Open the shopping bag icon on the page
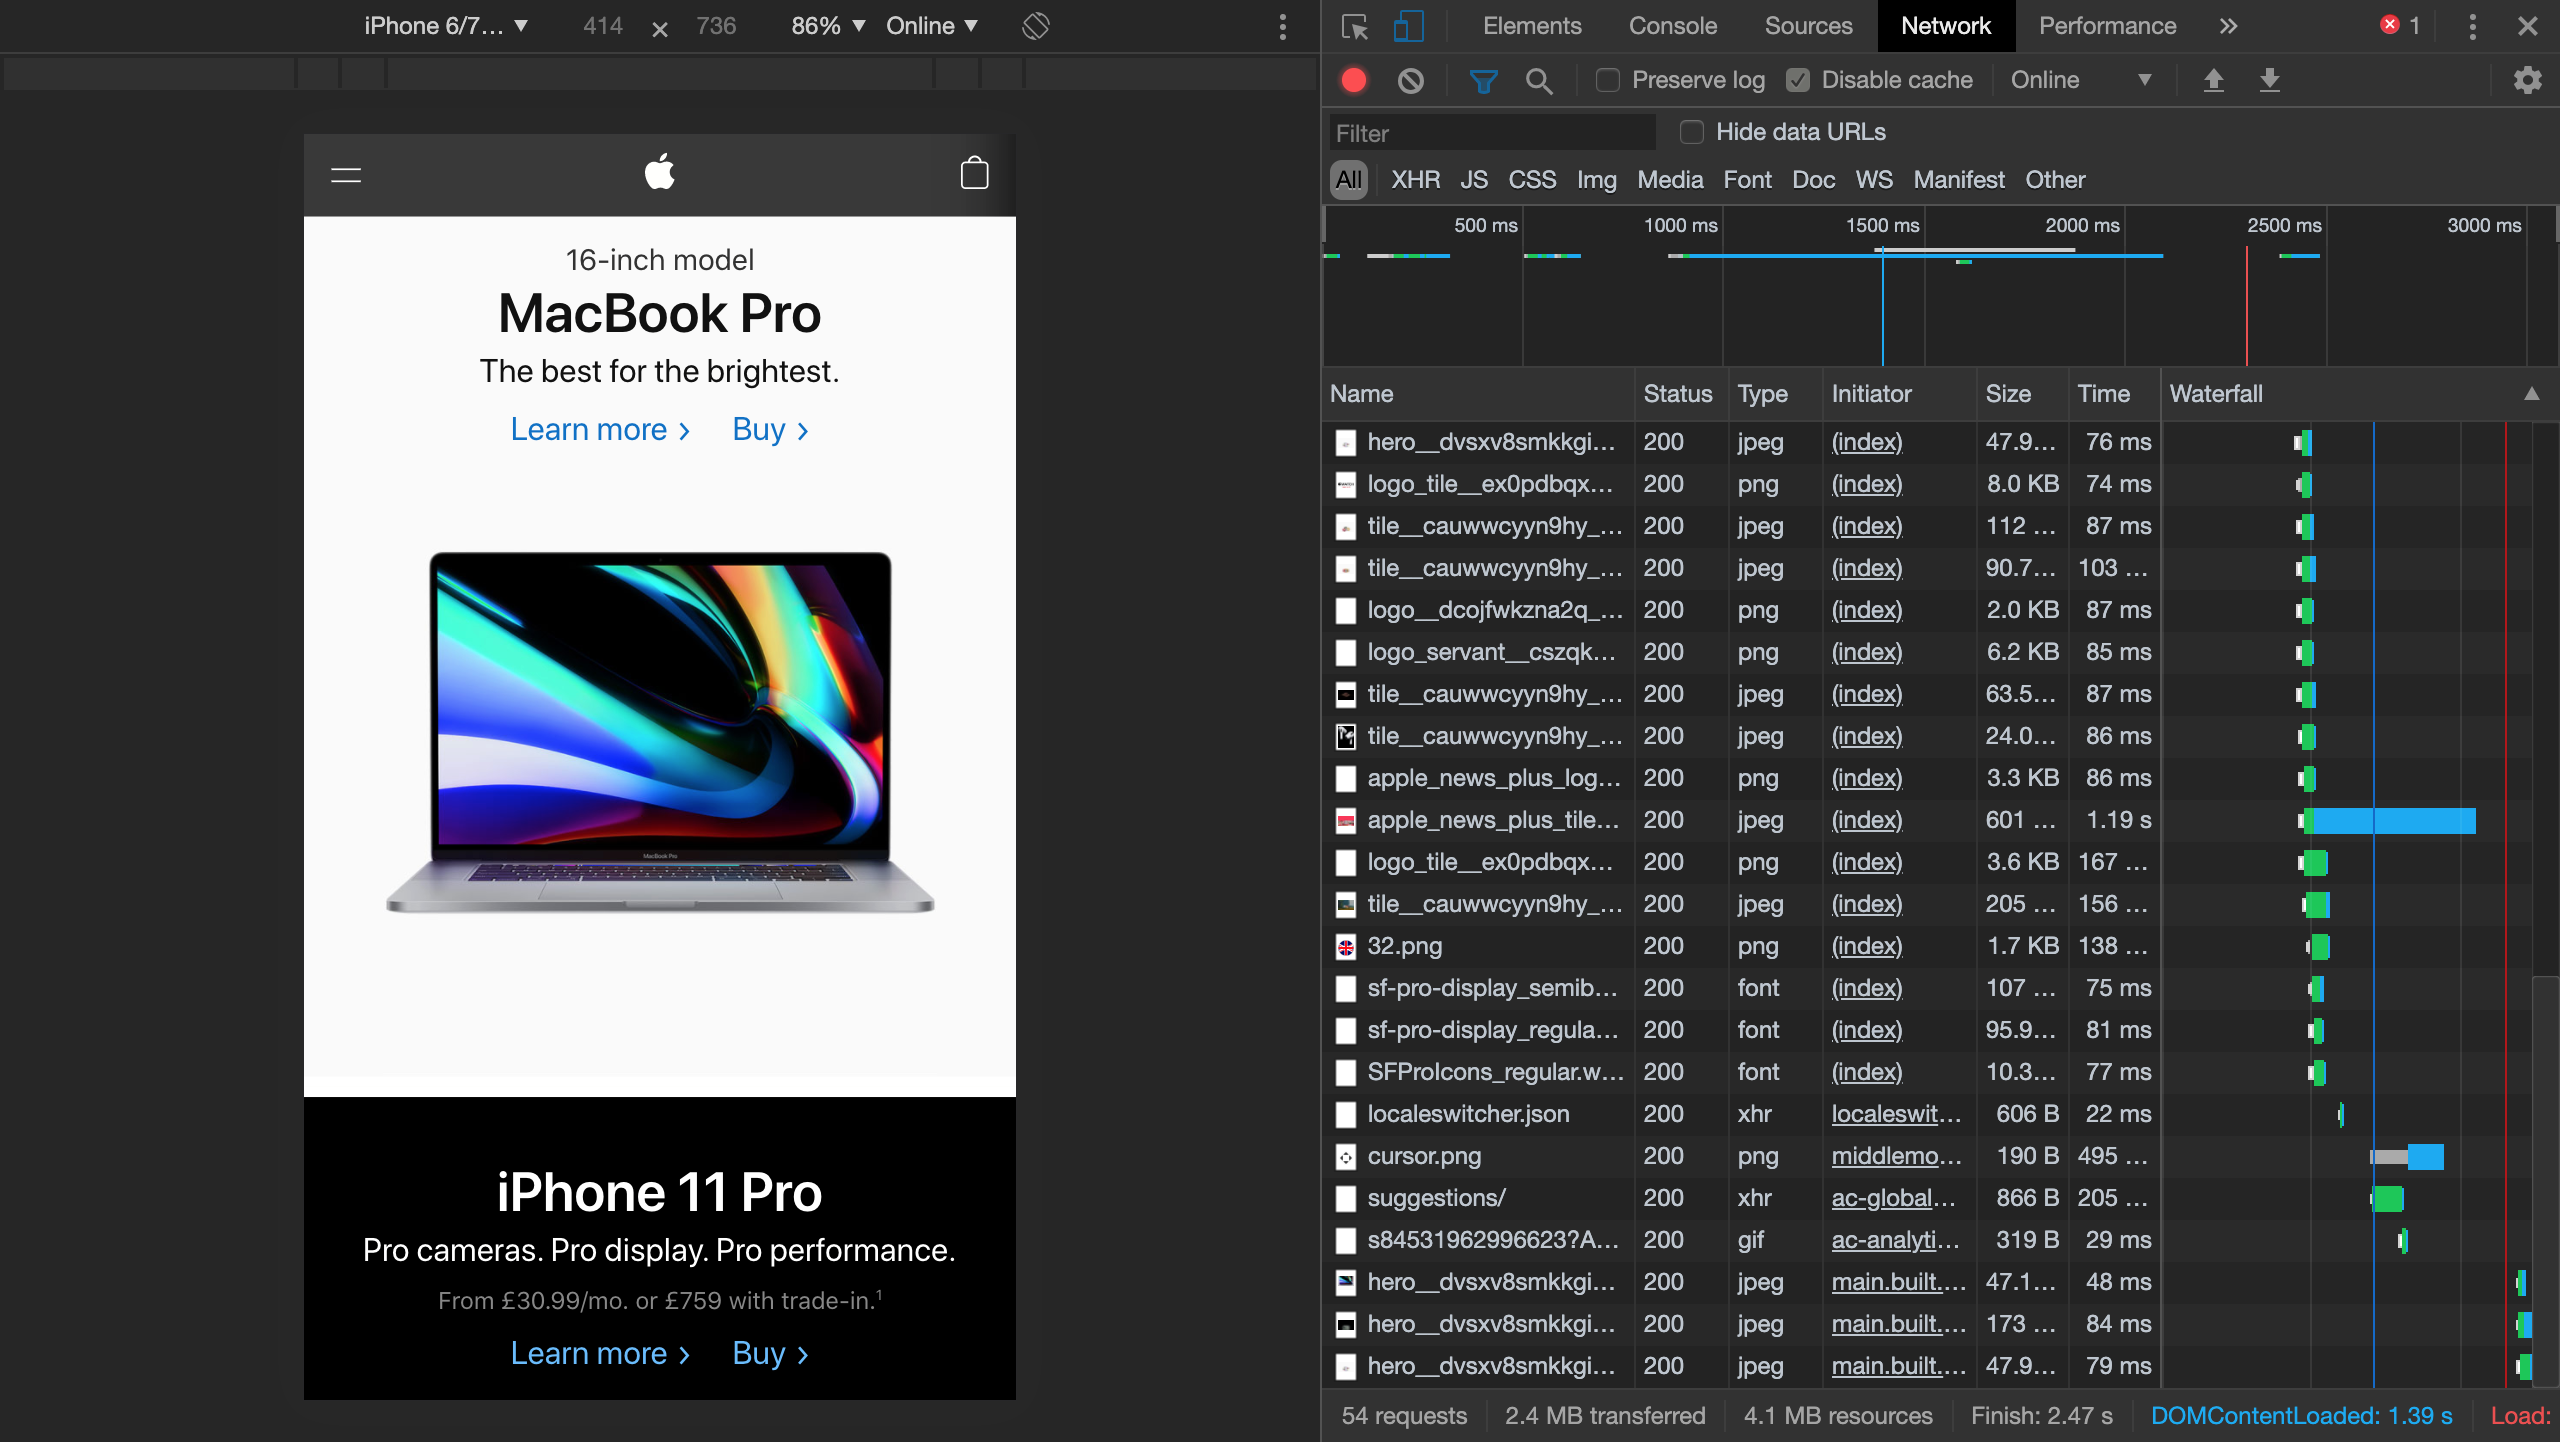The image size is (2560, 1442). pyautogui.click(x=974, y=173)
